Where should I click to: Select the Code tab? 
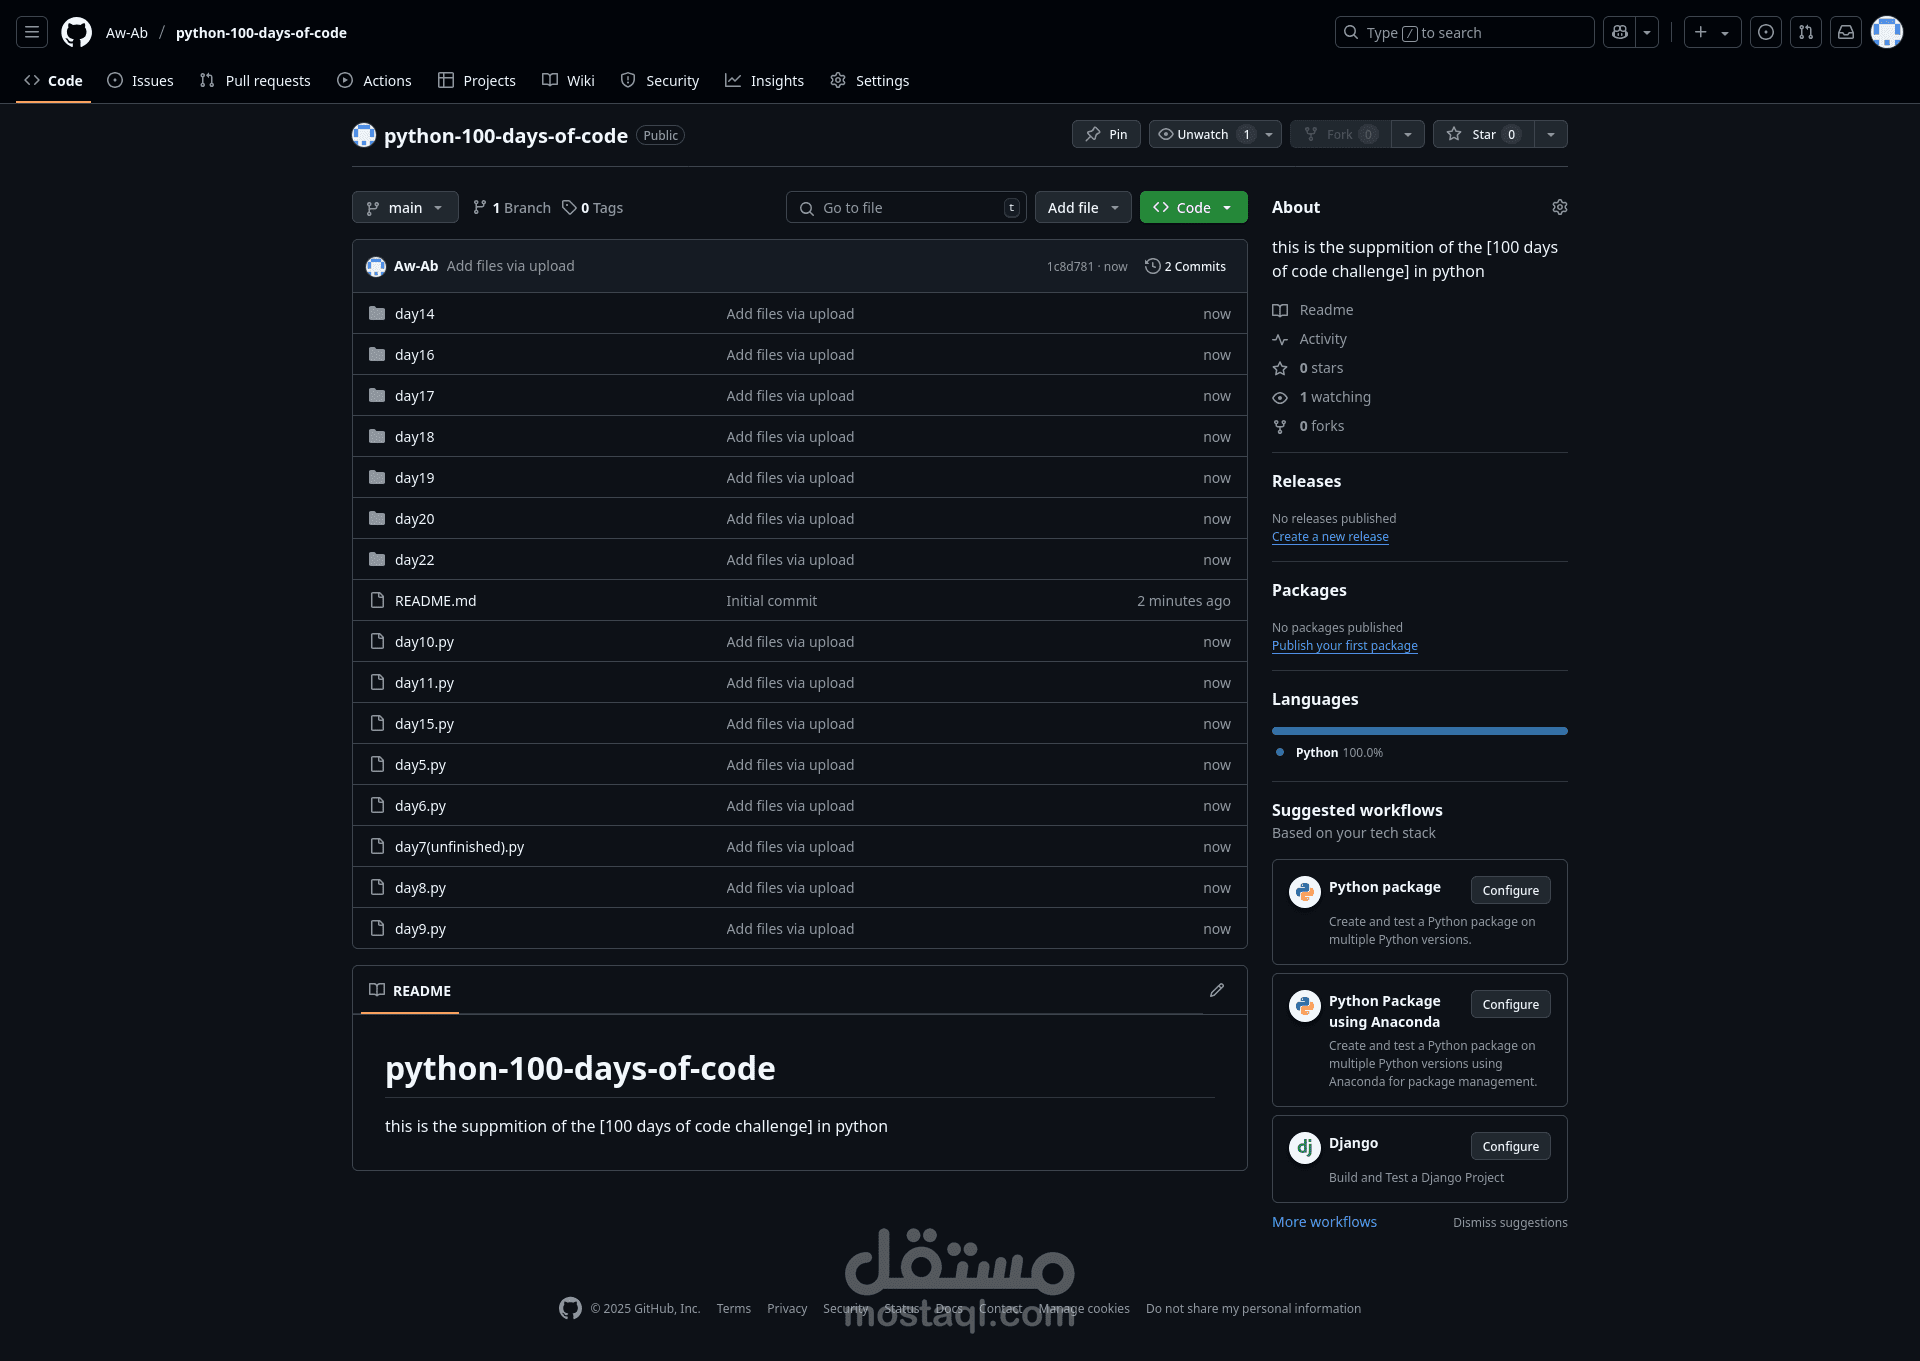54,80
